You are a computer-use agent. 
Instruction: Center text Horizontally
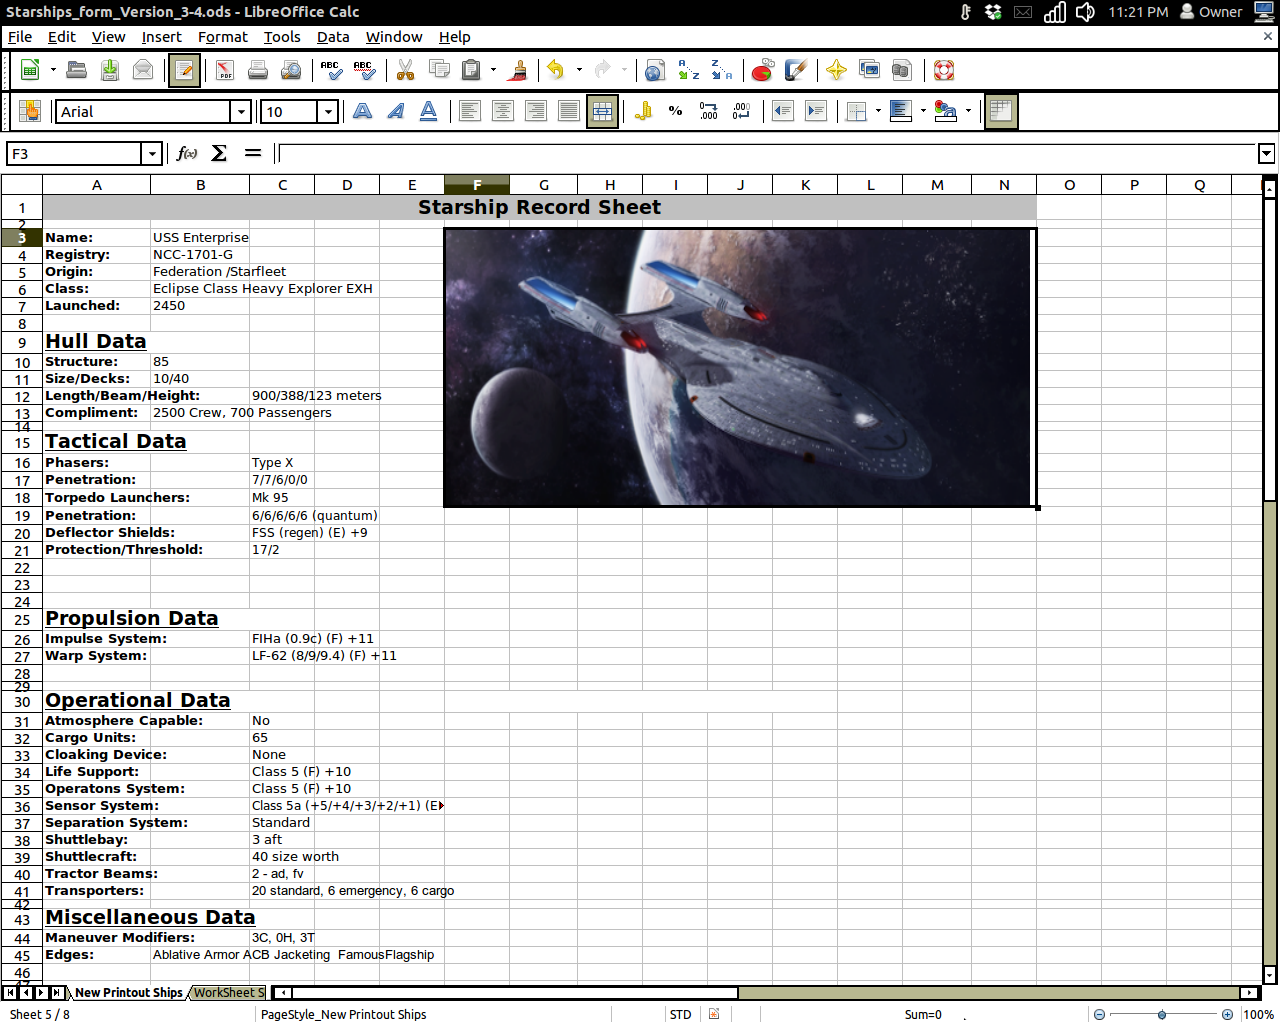coord(502,111)
